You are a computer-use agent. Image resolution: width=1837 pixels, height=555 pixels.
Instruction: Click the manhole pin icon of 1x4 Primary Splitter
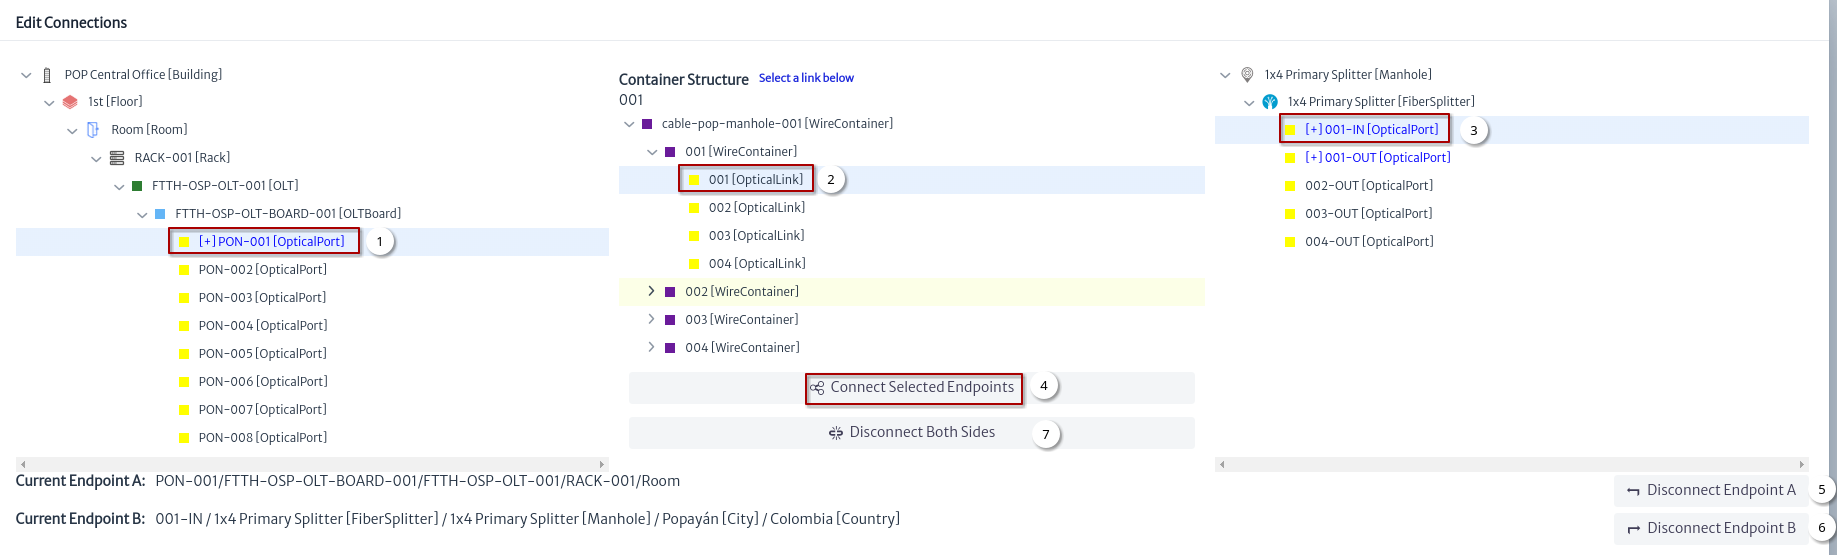pyautogui.click(x=1247, y=75)
